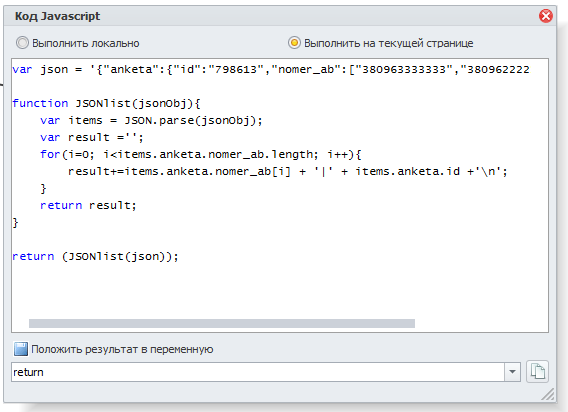Click the return (JSONlist(json)); line
The height and width of the screenshot is (412, 568).
95,257
